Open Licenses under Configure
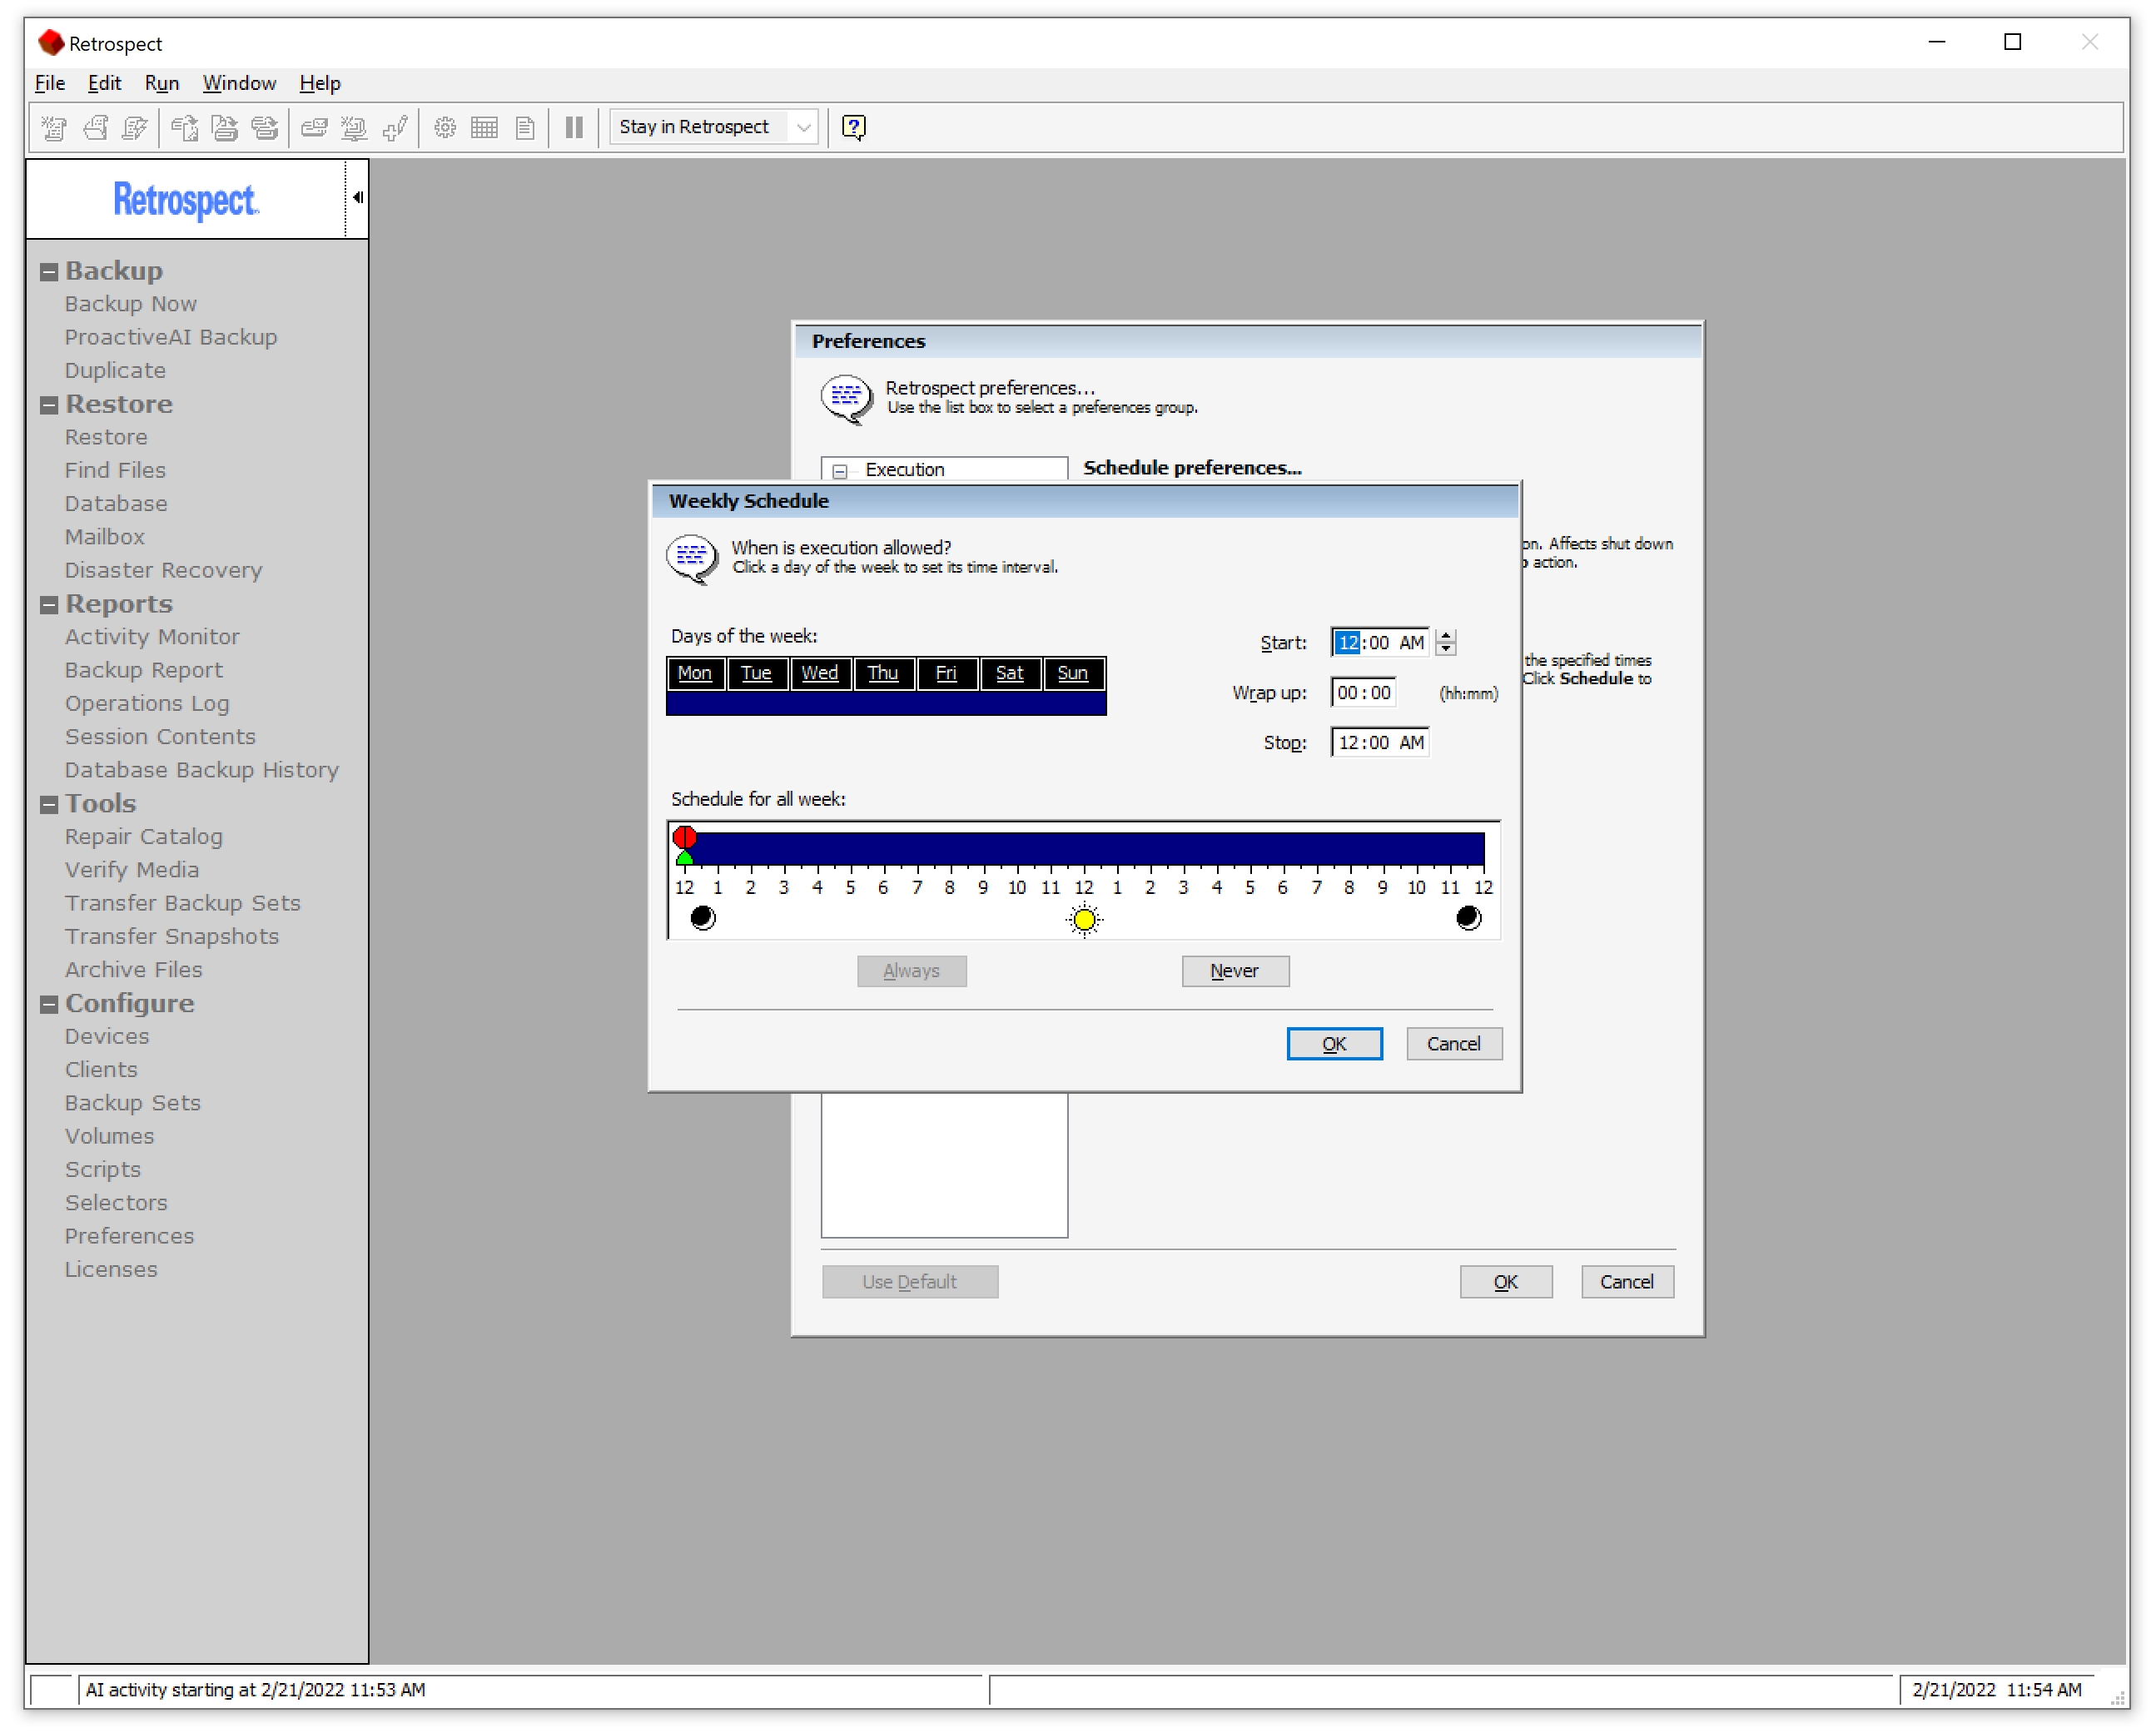 [x=111, y=1270]
